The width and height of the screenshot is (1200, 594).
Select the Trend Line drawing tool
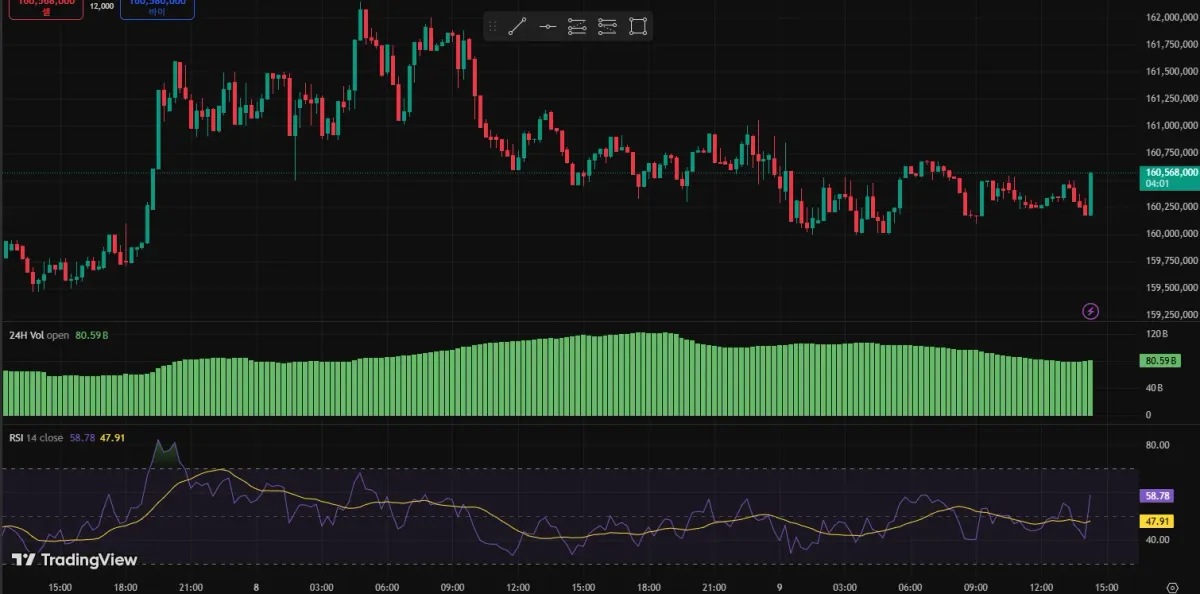pyautogui.click(x=517, y=27)
